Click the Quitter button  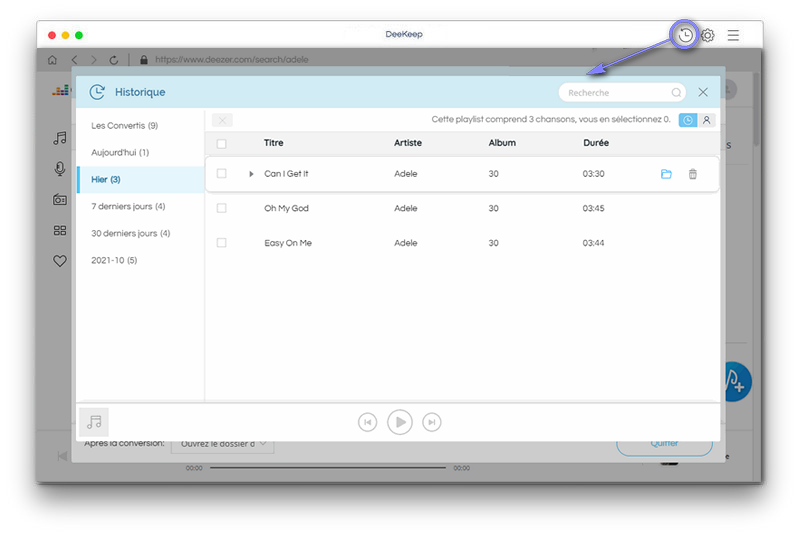664,446
